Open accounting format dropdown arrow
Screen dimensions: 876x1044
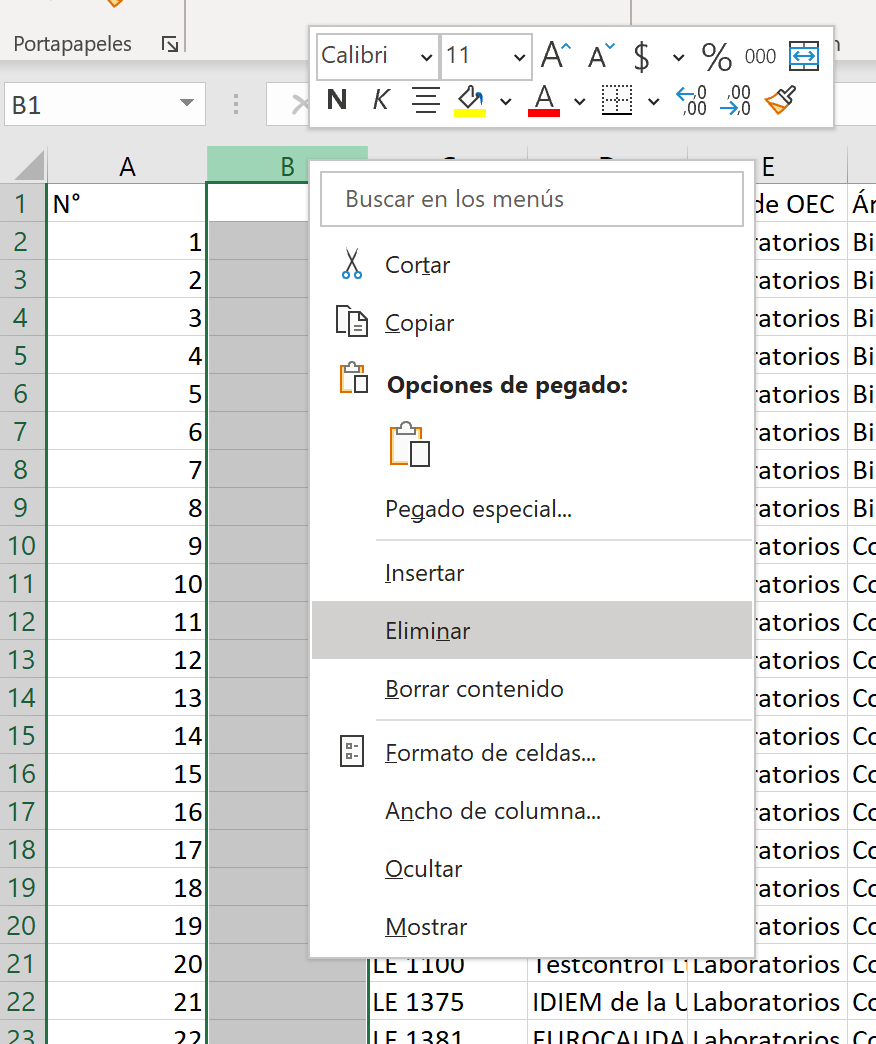(678, 58)
